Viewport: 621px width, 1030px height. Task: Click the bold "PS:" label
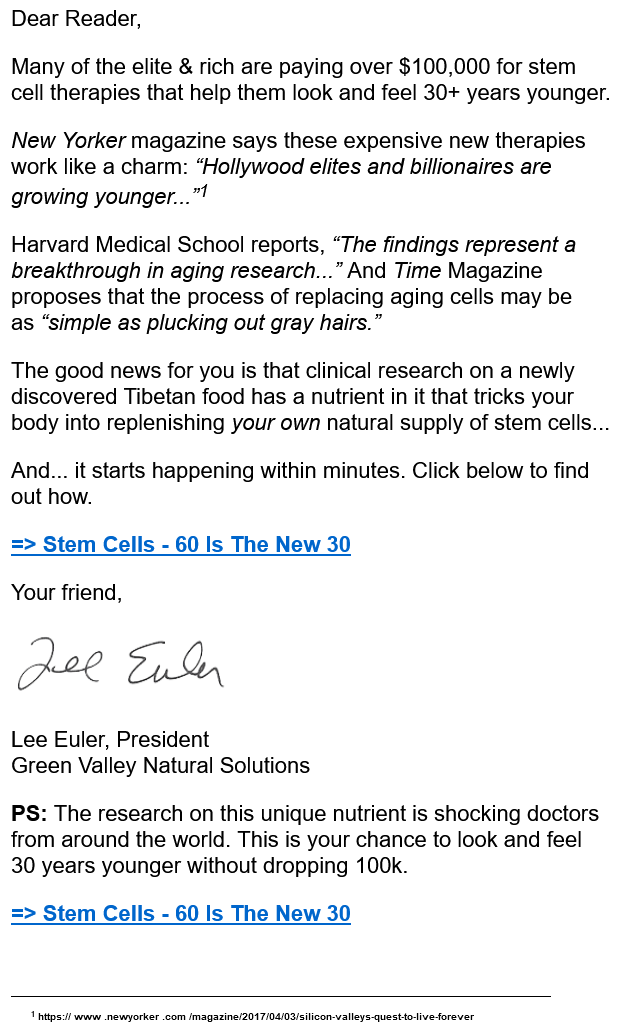30,814
